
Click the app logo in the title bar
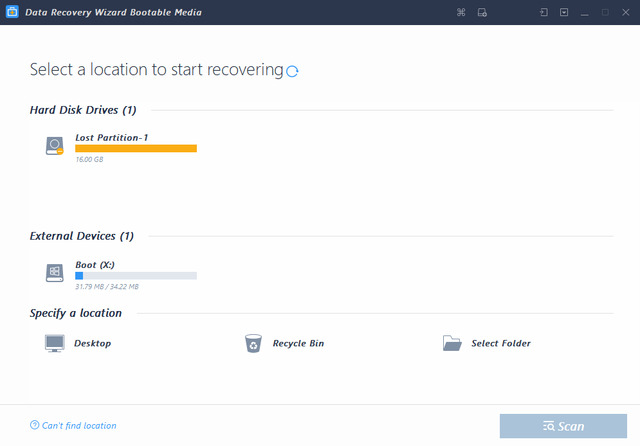13,12
